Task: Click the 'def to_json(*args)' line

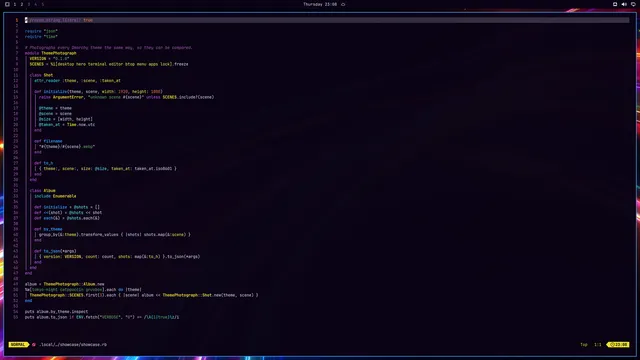Action: pos(55,251)
